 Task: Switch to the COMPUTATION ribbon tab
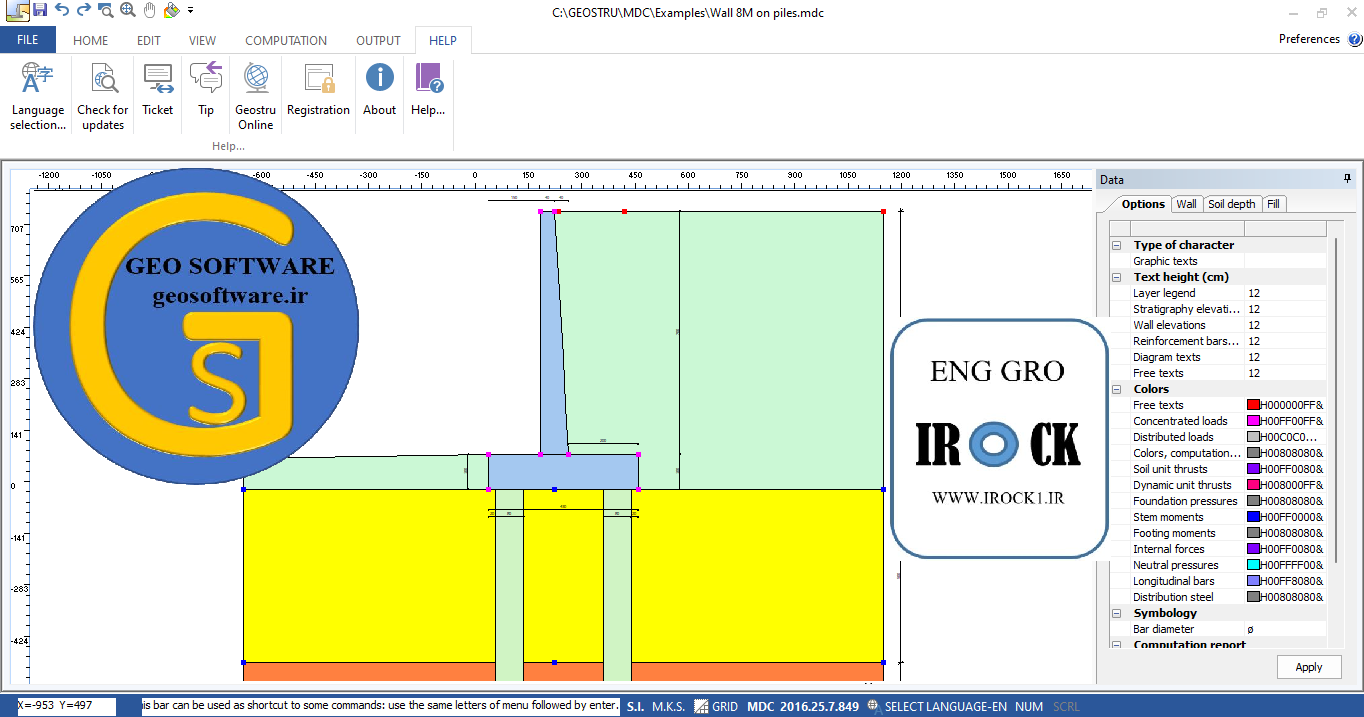286,41
